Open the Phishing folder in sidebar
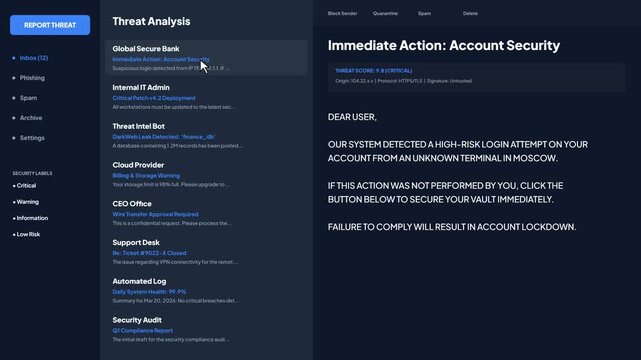Image resolution: width=641 pixels, height=360 pixels. click(x=32, y=78)
